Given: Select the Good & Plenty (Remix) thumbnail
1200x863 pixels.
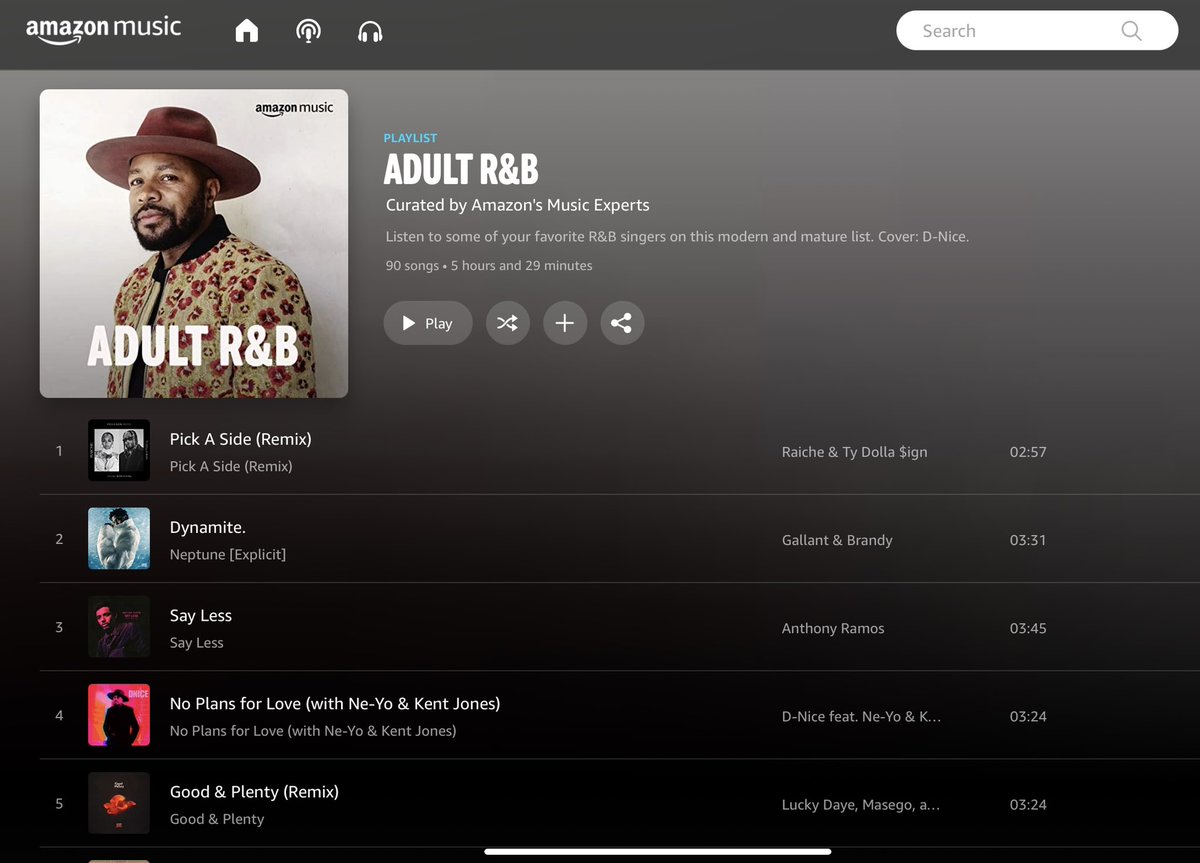Looking at the screenshot, I should (119, 803).
